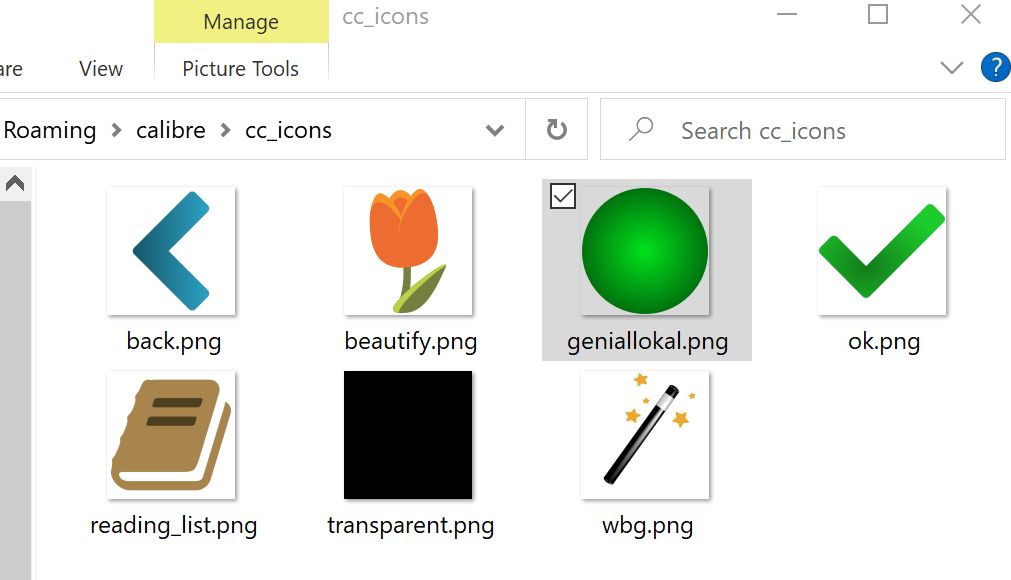The height and width of the screenshot is (580, 1011).
Task: Select the back.png chevron icon
Action: (171, 251)
